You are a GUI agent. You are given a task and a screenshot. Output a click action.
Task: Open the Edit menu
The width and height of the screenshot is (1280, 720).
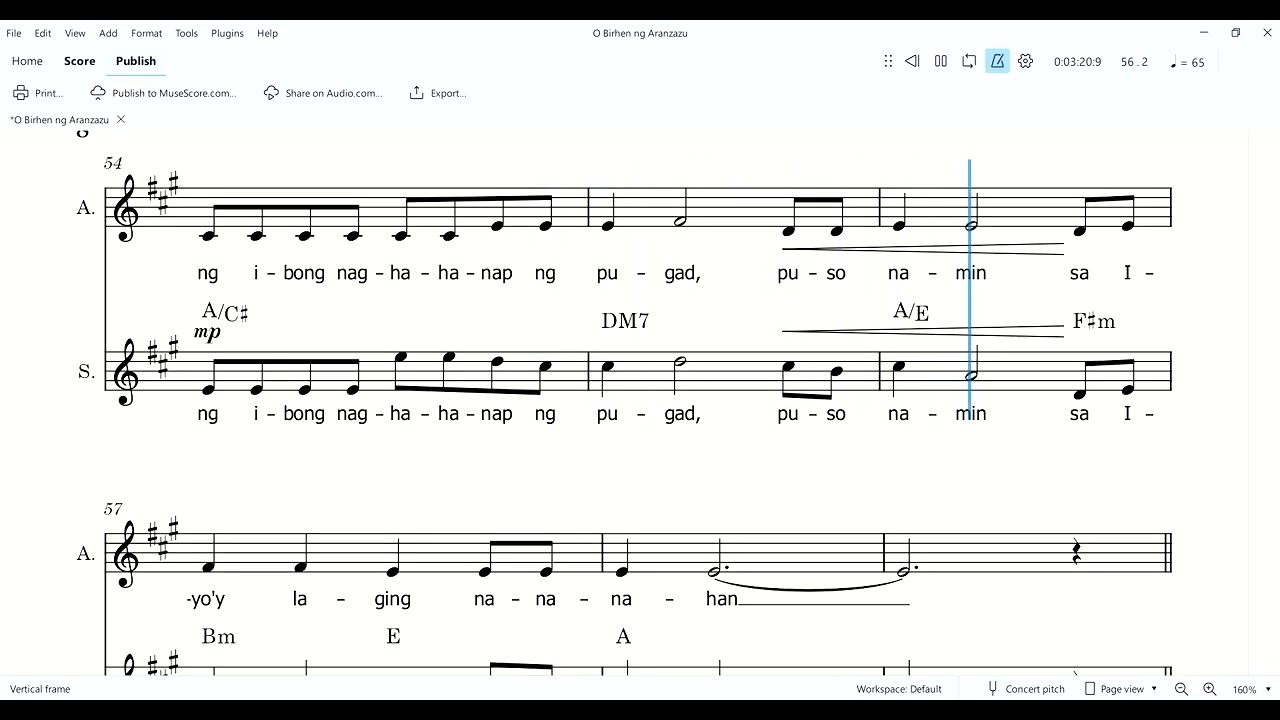(43, 33)
